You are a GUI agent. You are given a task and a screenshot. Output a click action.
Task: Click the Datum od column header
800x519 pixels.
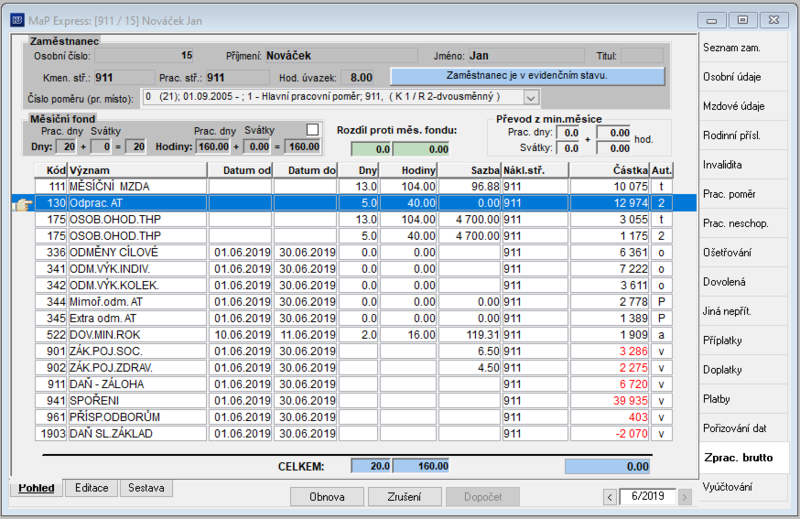(240, 170)
